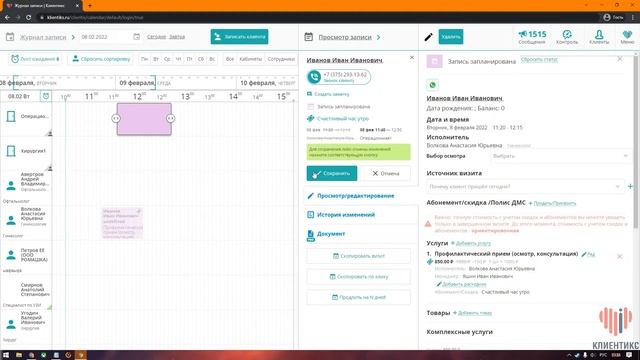Click the 'Хирургия1' cabinet door icon
This screenshot has height=360, width=640.
[x=11, y=151]
